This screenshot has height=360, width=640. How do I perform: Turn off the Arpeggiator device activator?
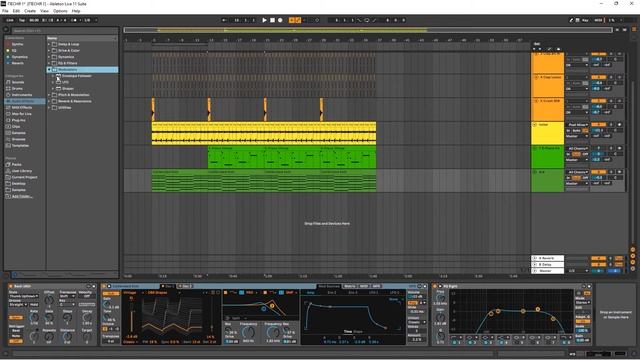(11, 286)
